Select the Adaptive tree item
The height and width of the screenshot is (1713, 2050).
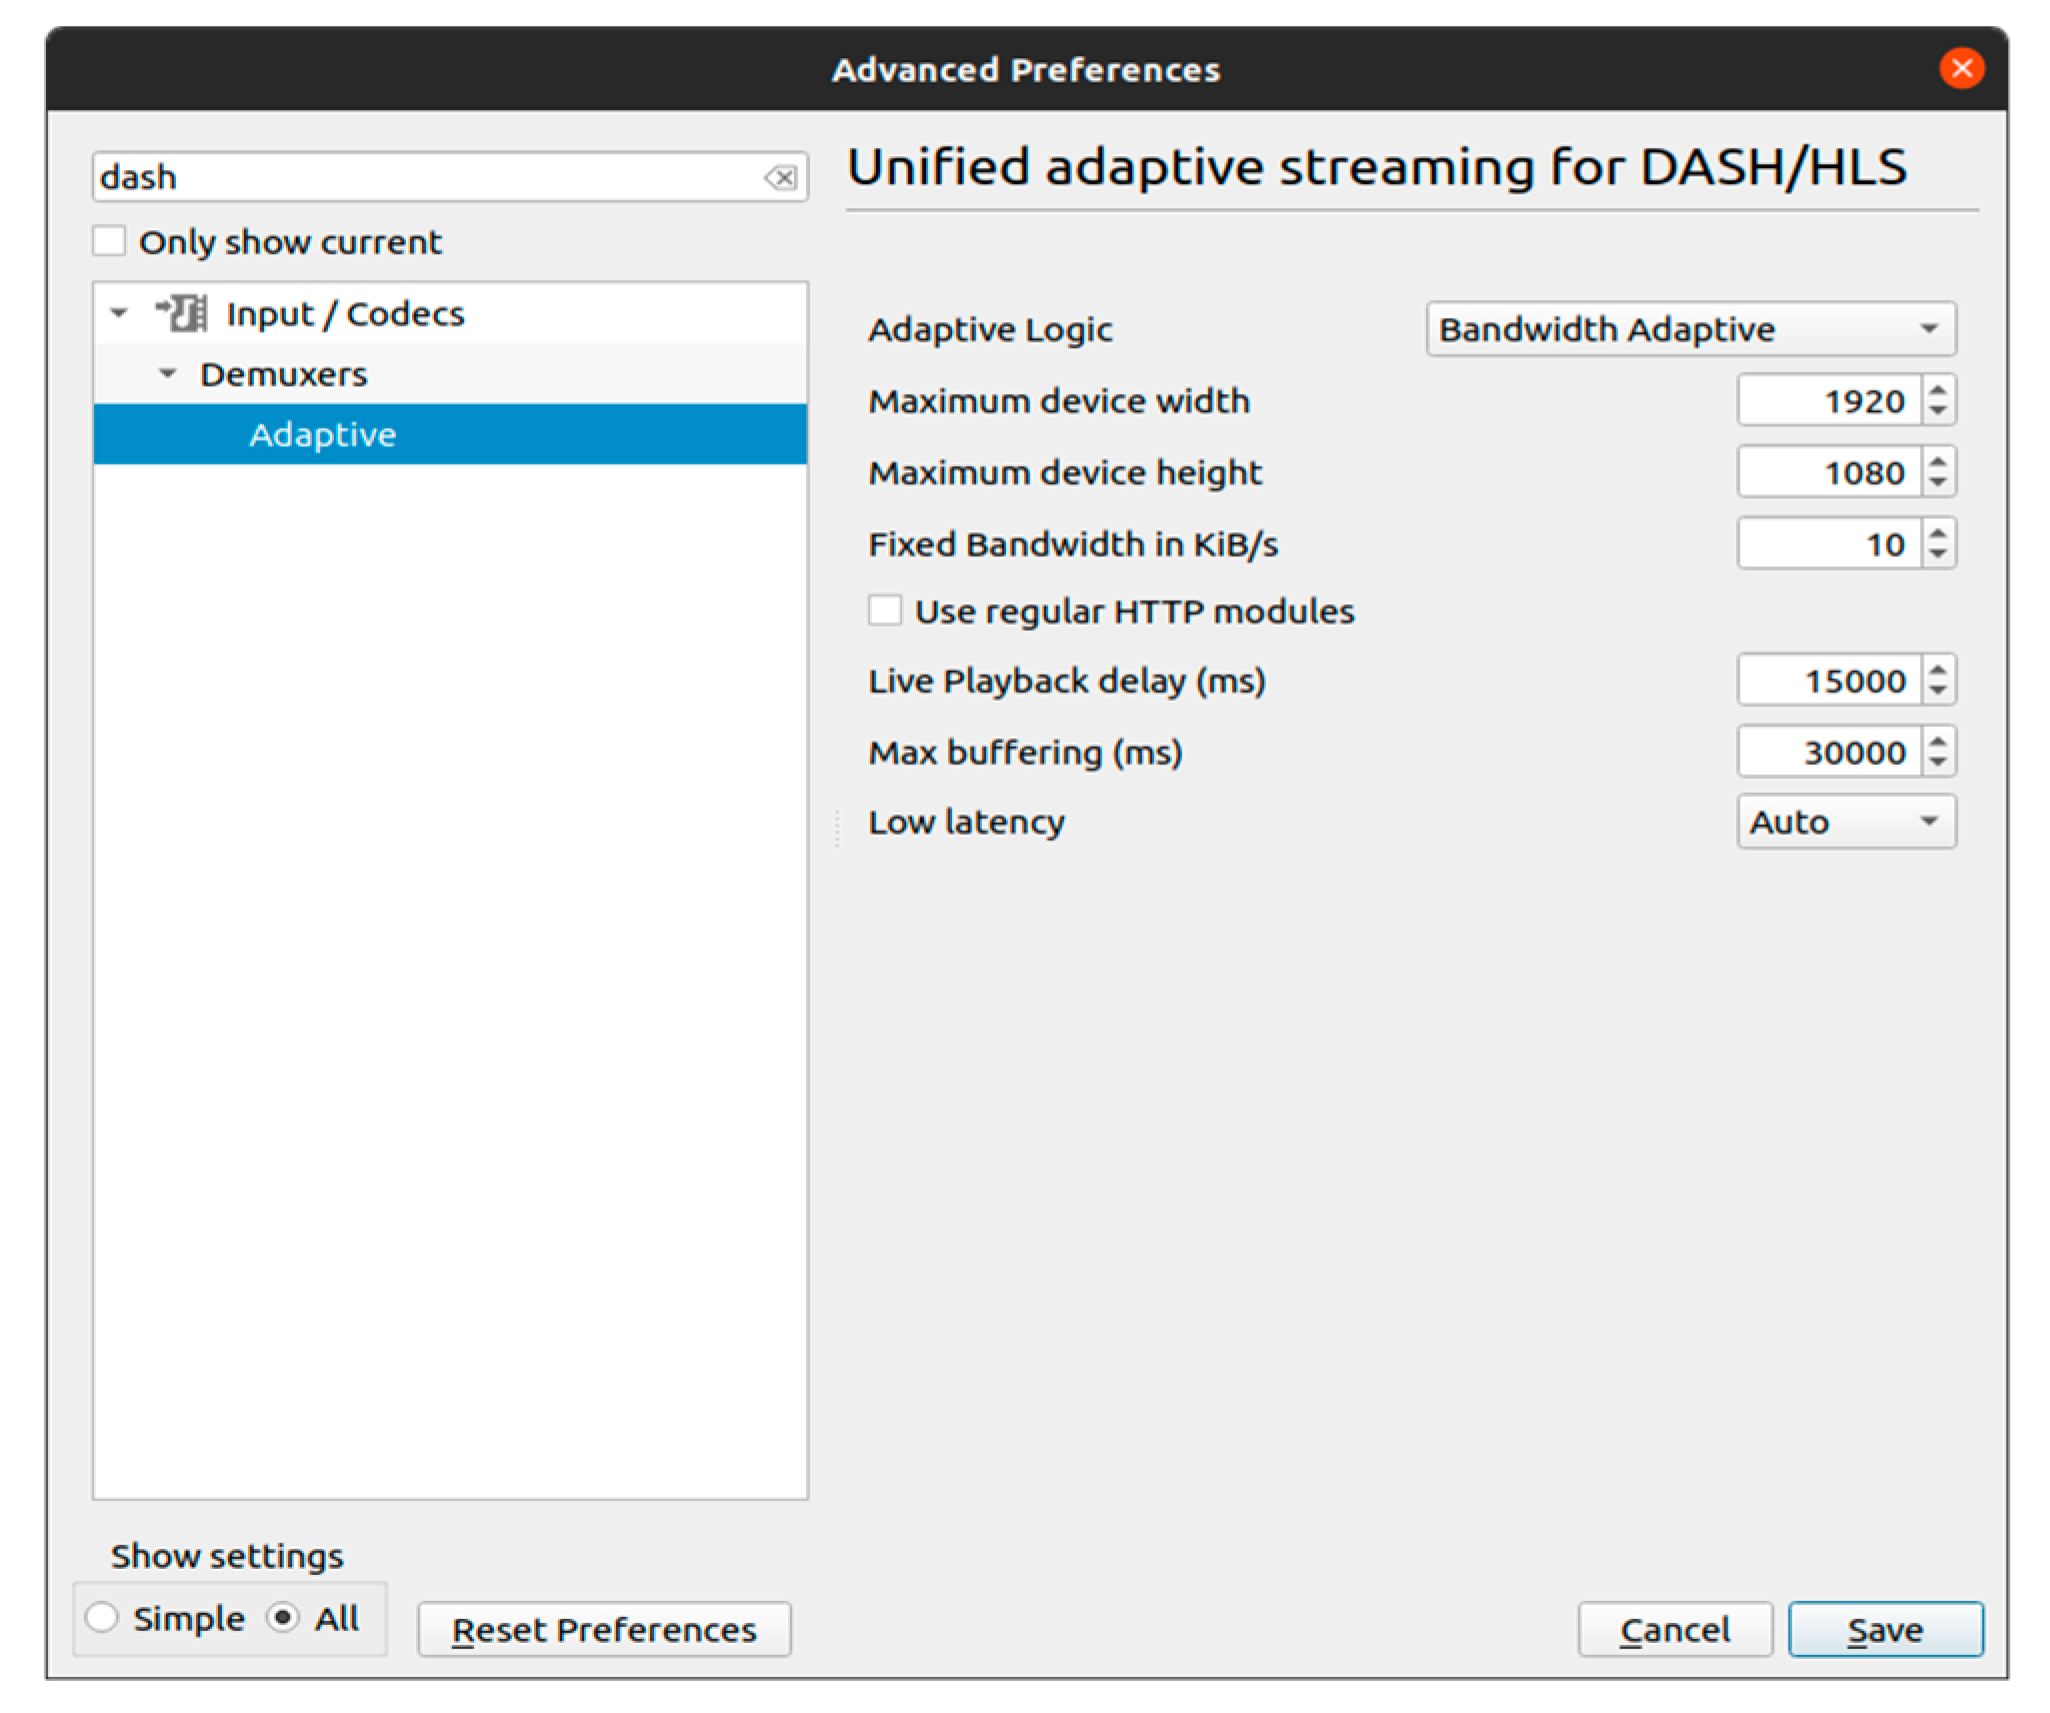pyautogui.click(x=323, y=434)
